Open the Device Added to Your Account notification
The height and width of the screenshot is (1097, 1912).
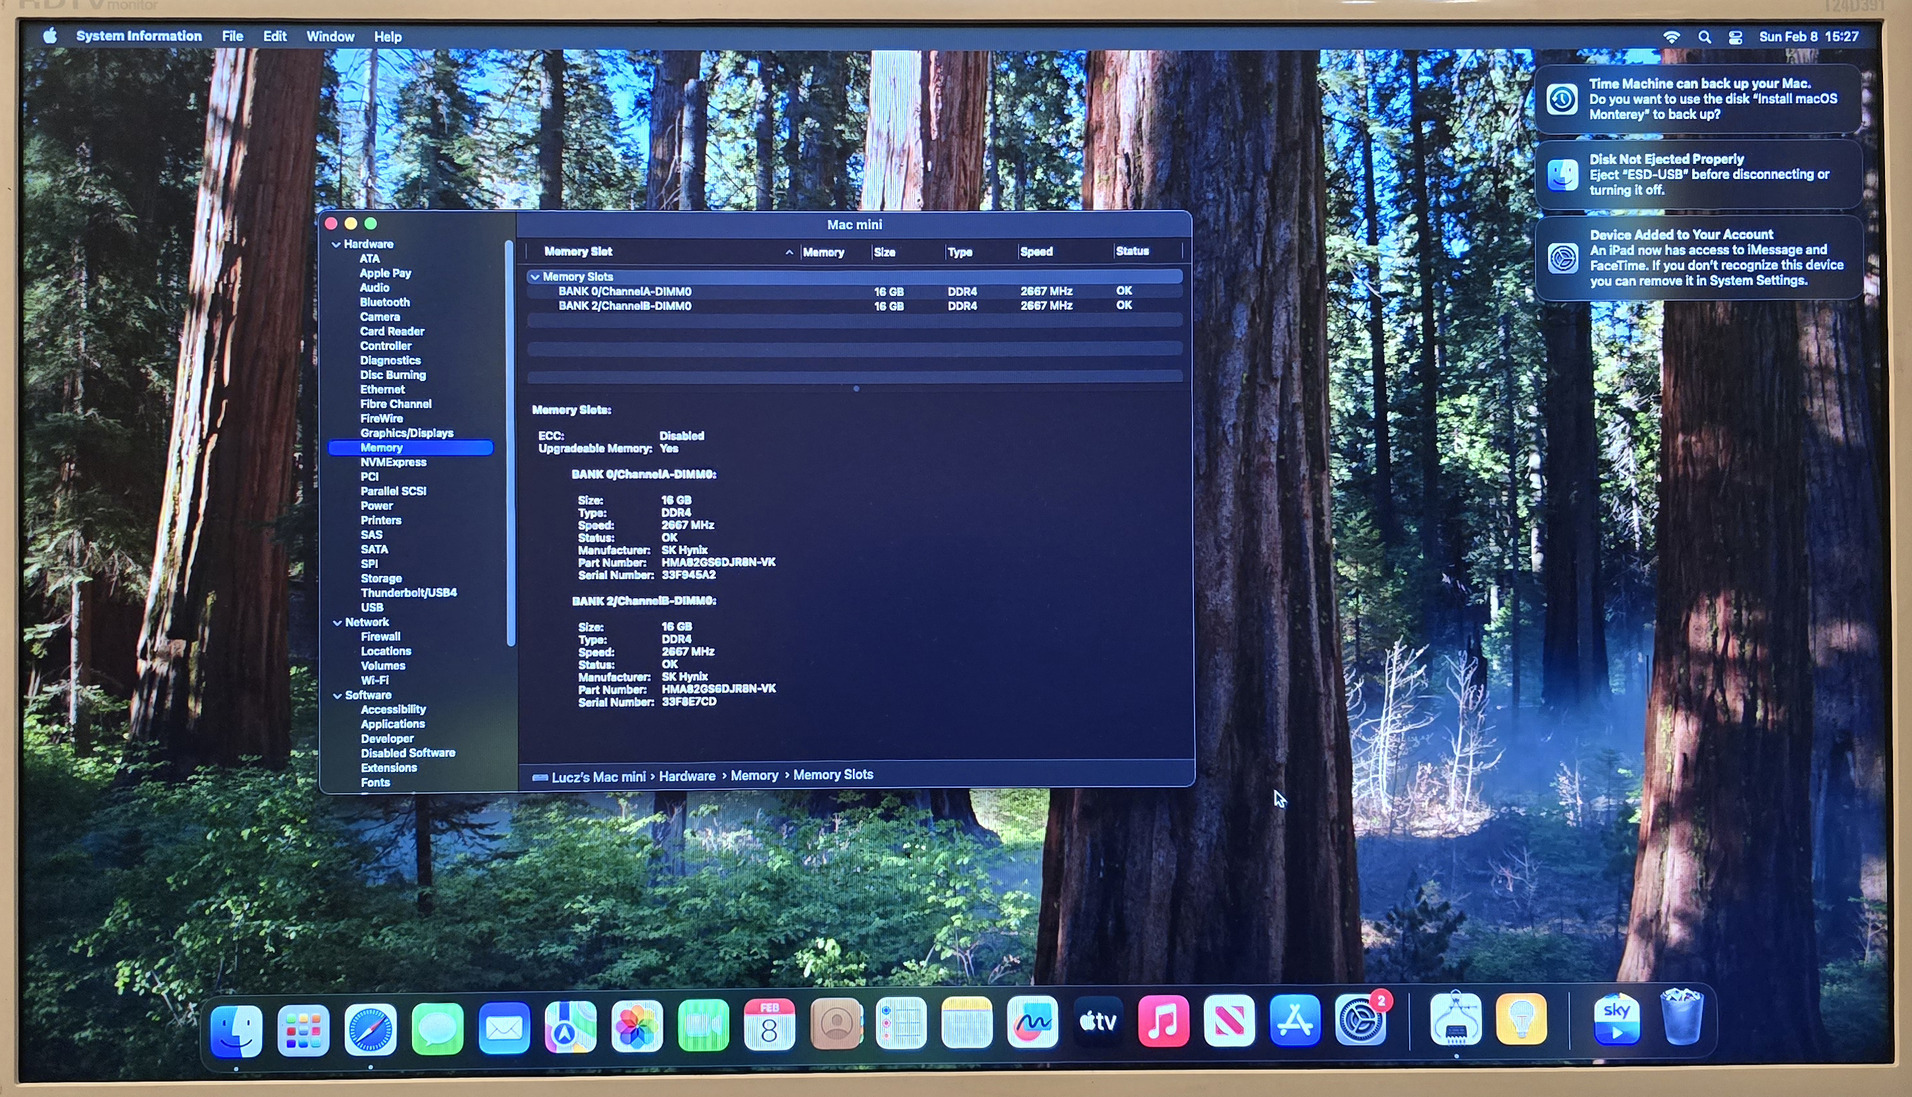[1698, 257]
